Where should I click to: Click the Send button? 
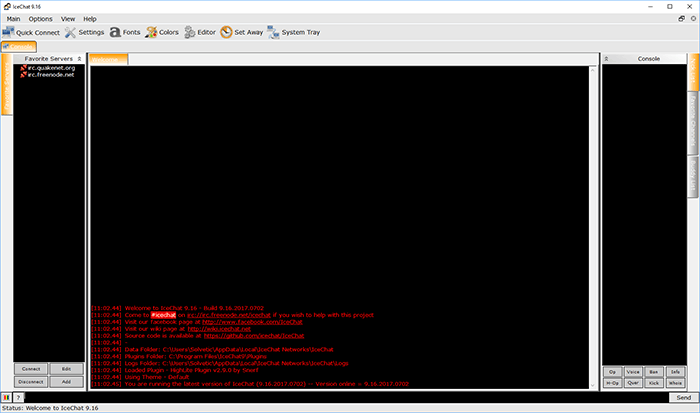click(x=683, y=397)
